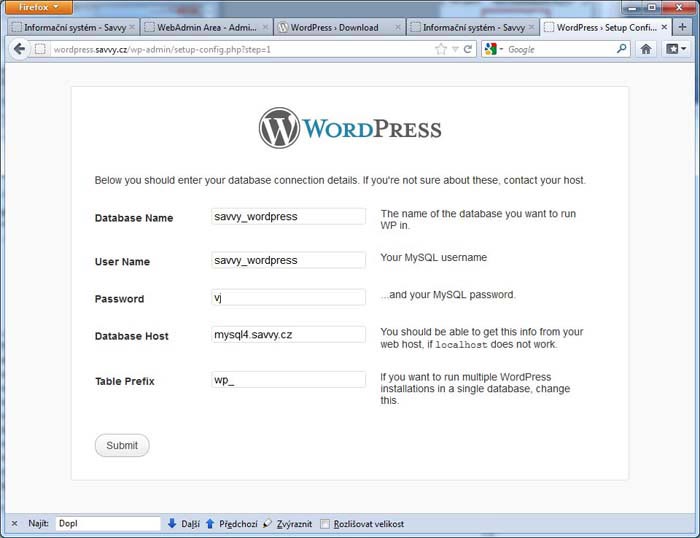Open the Firefox home page icon
Image resolution: width=700 pixels, height=538 pixels.
click(646, 49)
